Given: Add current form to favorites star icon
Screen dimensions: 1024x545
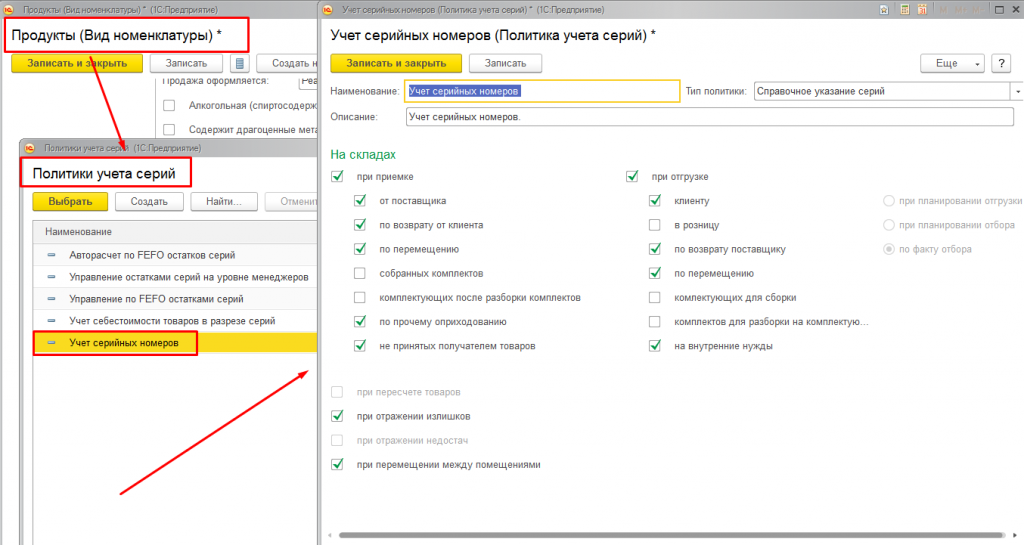Looking at the screenshot, I should (884, 10).
